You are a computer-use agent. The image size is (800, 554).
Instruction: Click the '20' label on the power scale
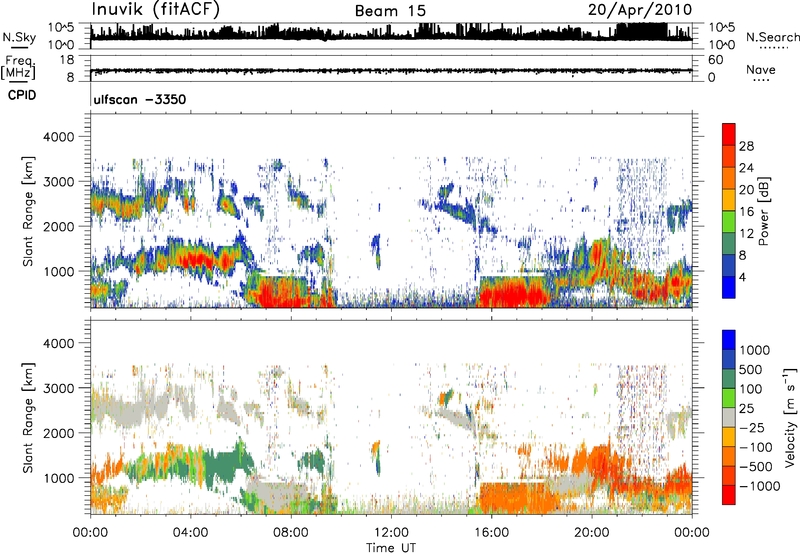(x=746, y=190)
